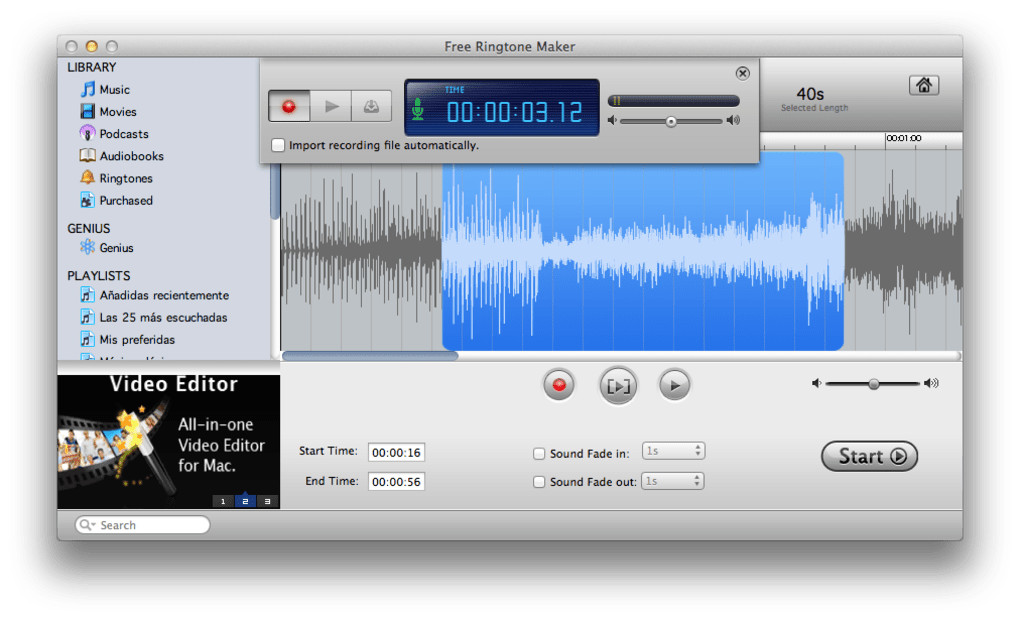The width and height of the screenshot is (1020, 620).
Task: Toggle the Sound Fade out checkbox
Action: coord(539,482)
